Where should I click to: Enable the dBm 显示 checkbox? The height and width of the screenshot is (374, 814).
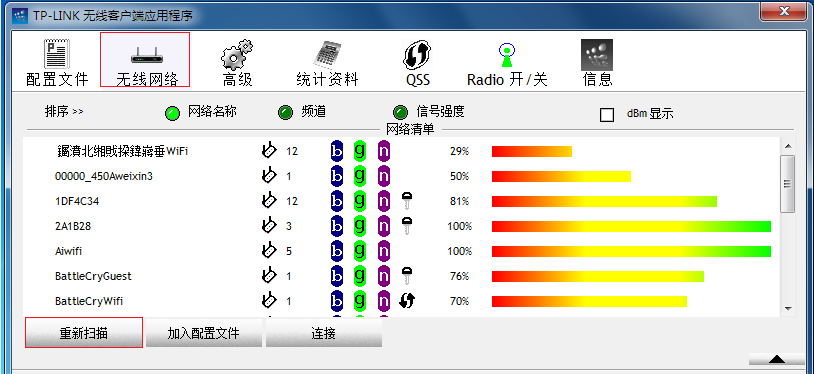(607, 114)
